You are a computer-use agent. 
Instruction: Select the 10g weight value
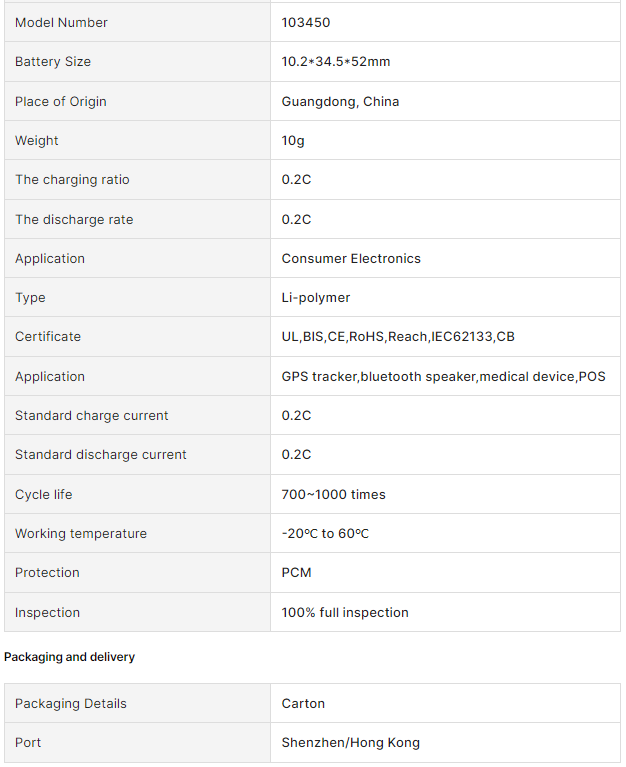pos(293,141)
